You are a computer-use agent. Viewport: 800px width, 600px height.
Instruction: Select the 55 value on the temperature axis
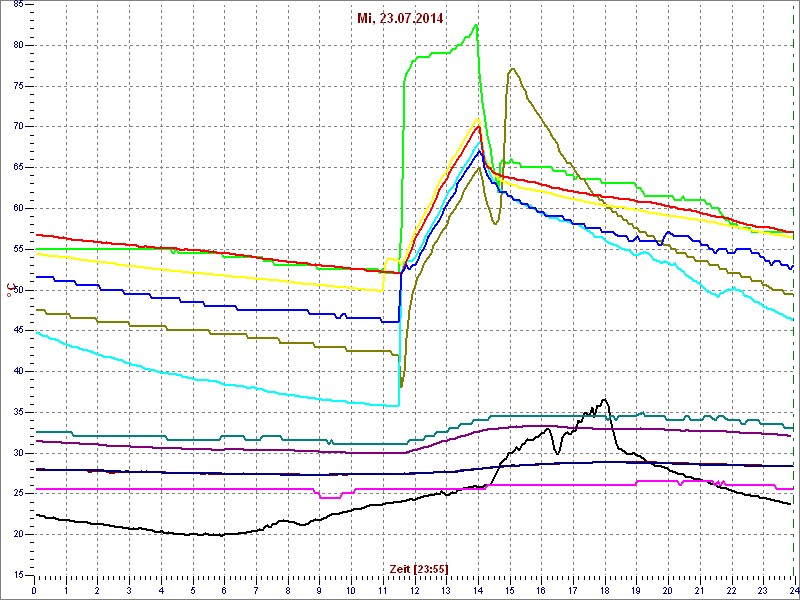click(x=17, y=249)
